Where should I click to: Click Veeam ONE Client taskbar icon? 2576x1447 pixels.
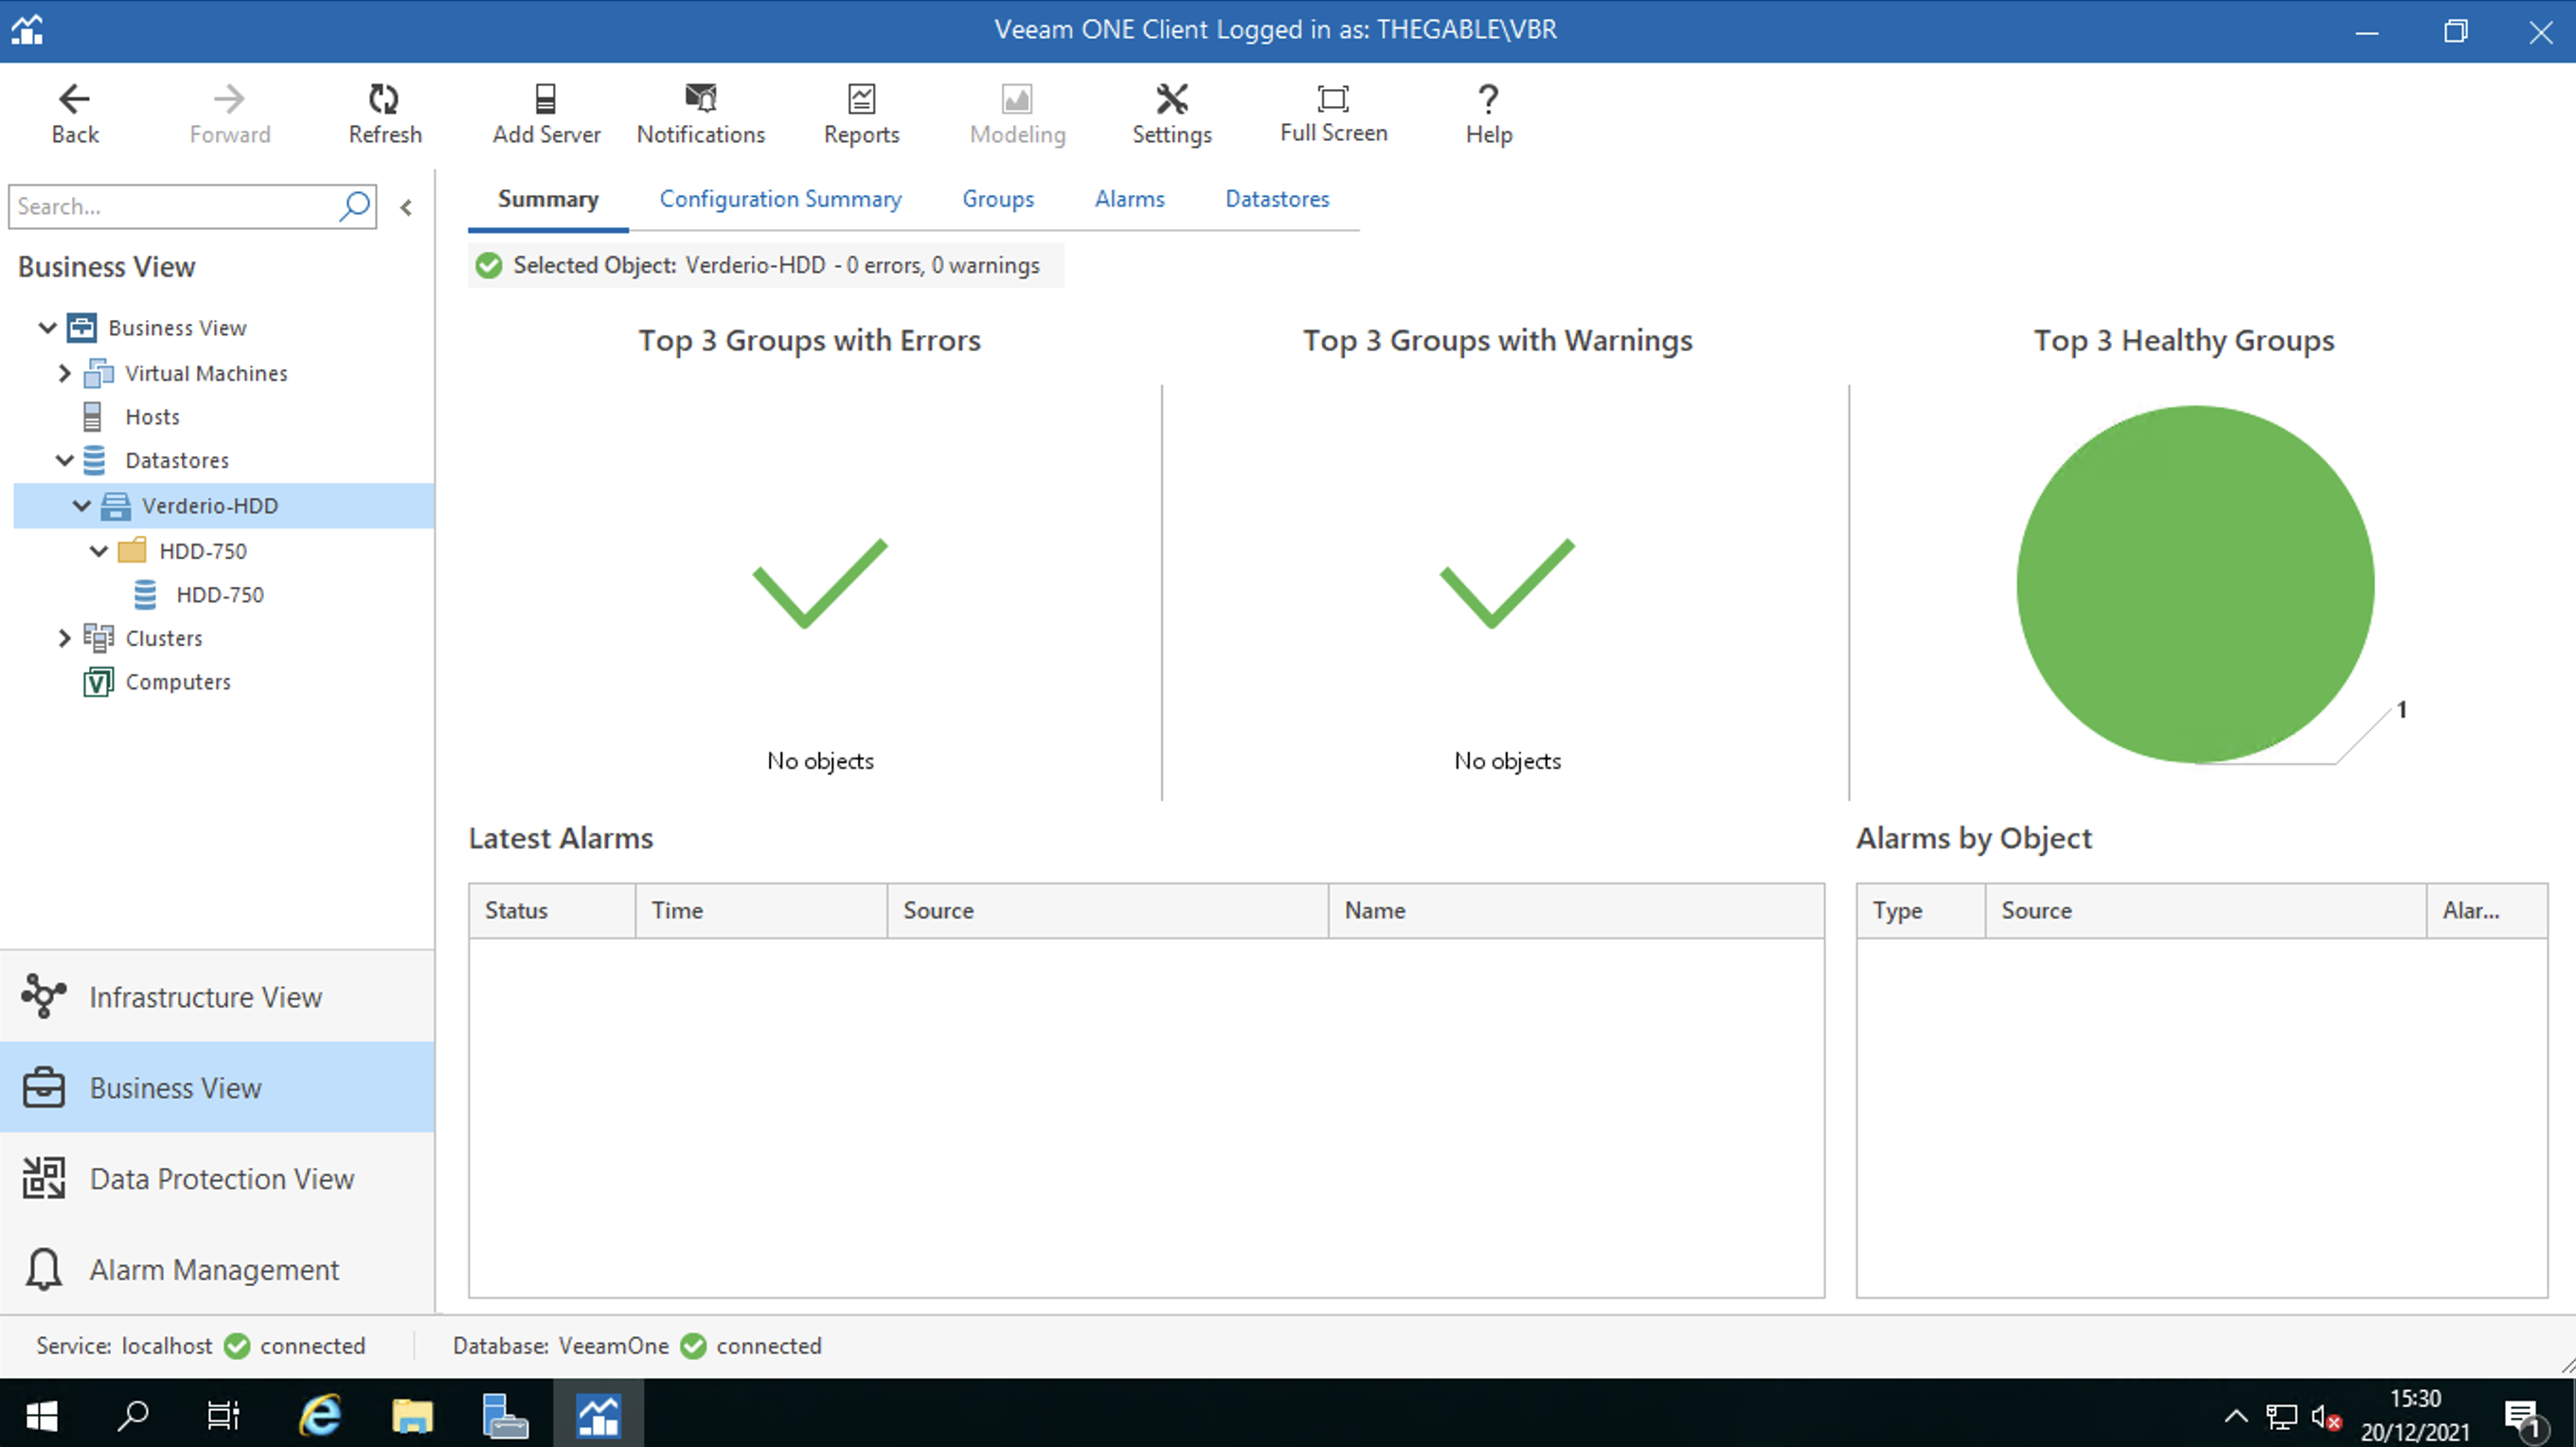[x=598, y=1414]
